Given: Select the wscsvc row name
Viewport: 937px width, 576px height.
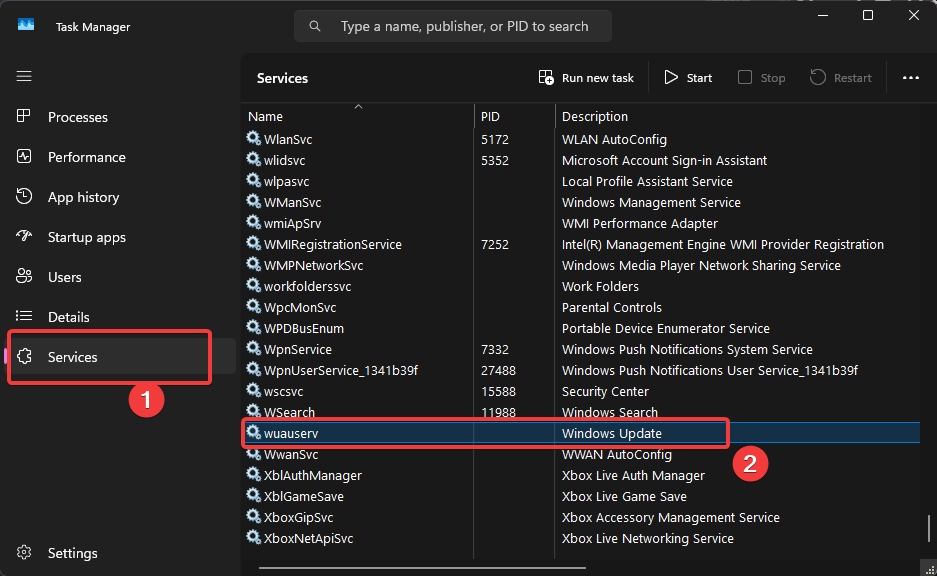Looking at the screenshot, I should pos(284,391).
